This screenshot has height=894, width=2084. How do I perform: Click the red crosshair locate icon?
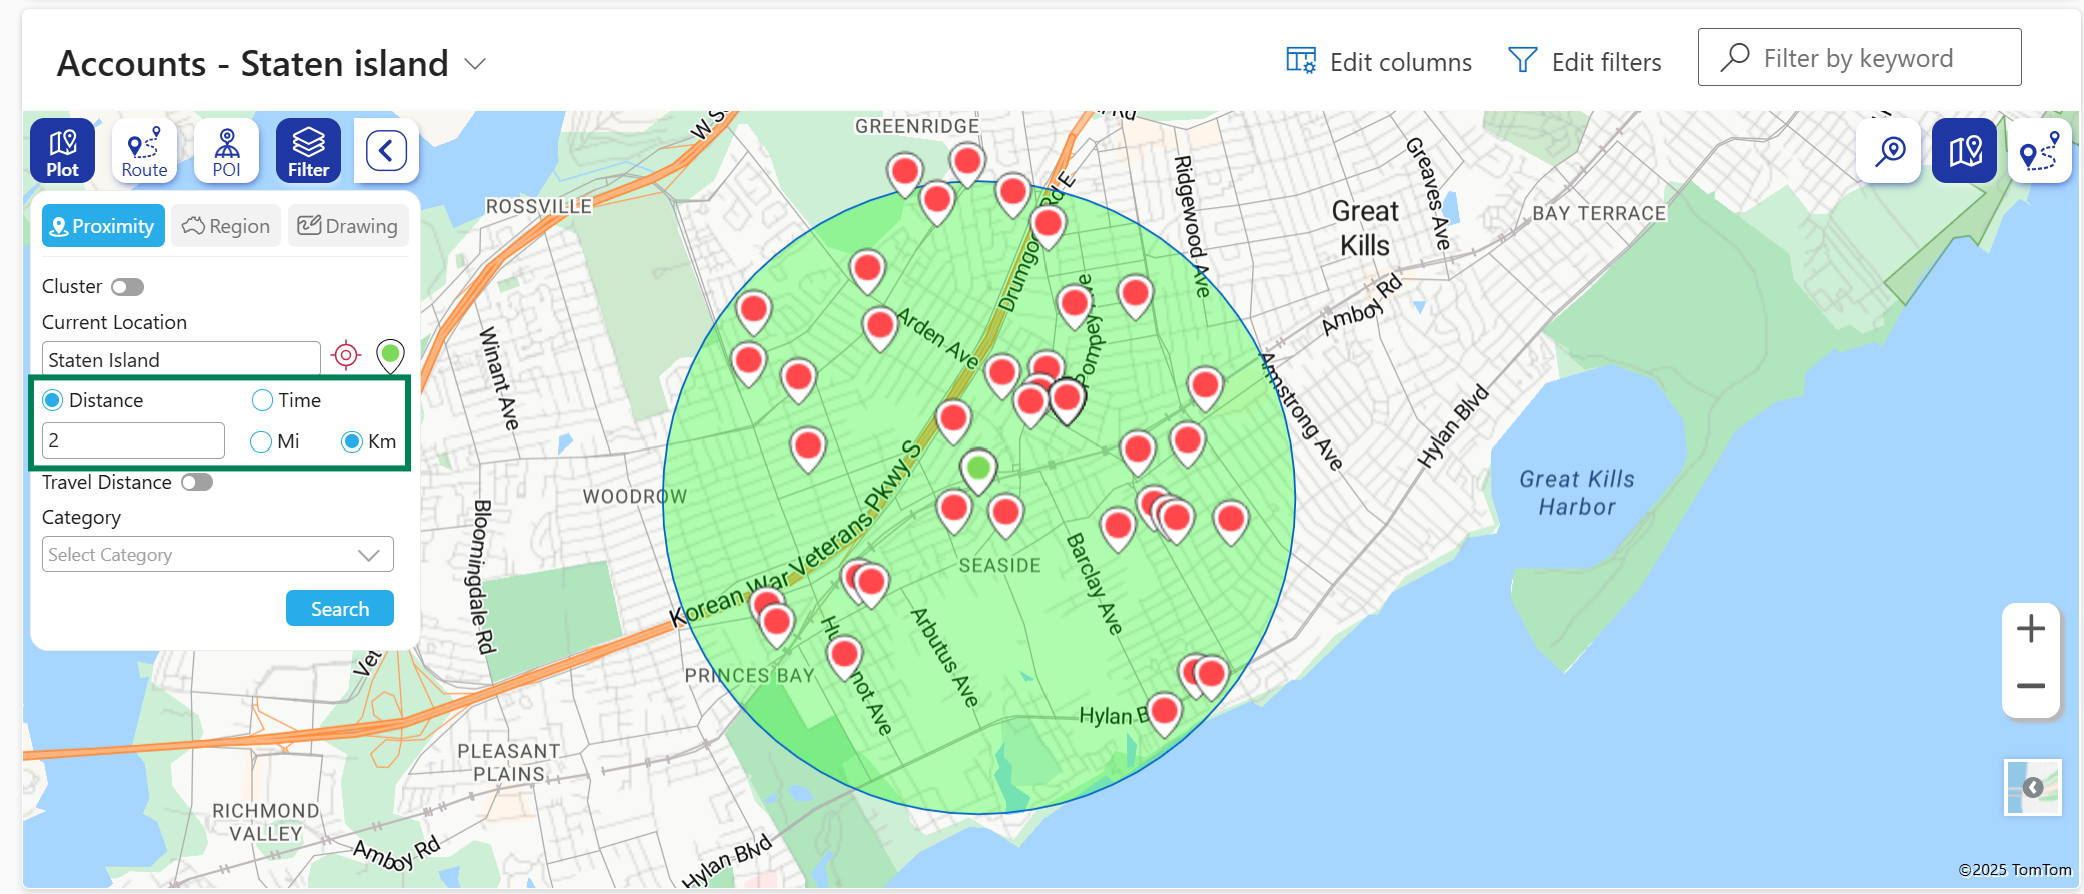pos(346,355)
